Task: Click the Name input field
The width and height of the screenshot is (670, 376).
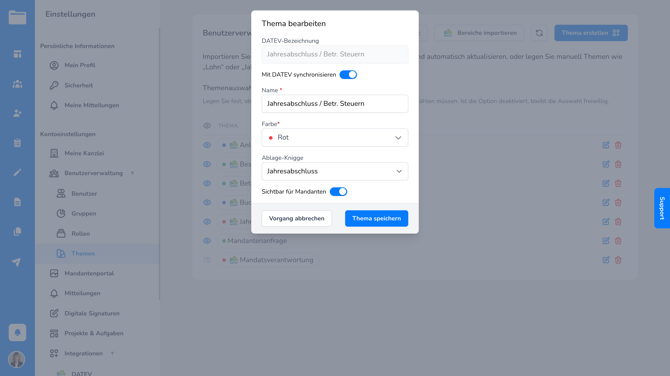Action: point(335,103)
